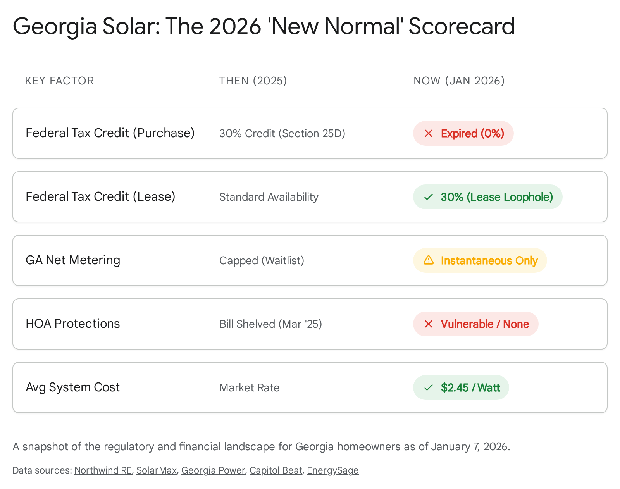The width and height of the screenshot is (620, 489).
Task: Click the red X icon in Vulnerable badge
Action: tap(428, 324)
